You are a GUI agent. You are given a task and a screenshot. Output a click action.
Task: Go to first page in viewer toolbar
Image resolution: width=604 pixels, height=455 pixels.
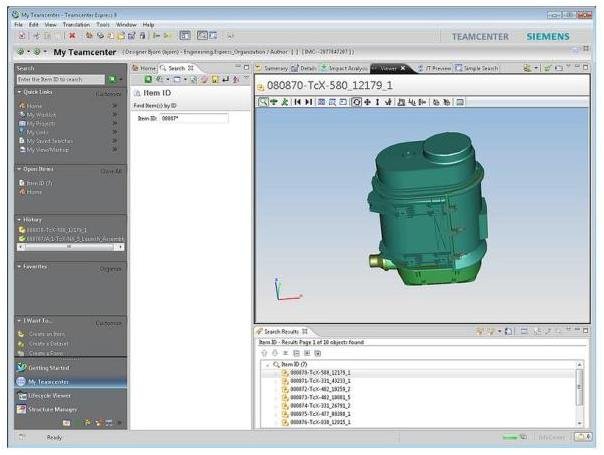click(297, 102)
